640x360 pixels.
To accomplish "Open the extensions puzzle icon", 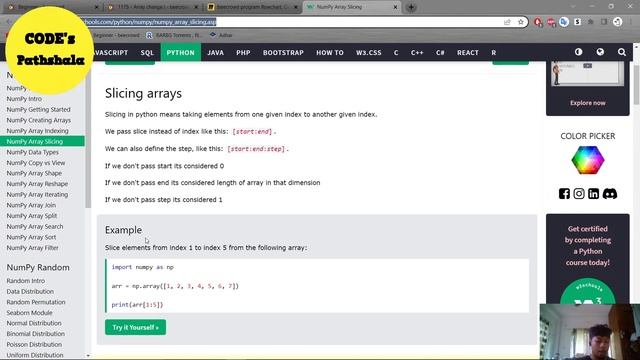I will 591,22.
